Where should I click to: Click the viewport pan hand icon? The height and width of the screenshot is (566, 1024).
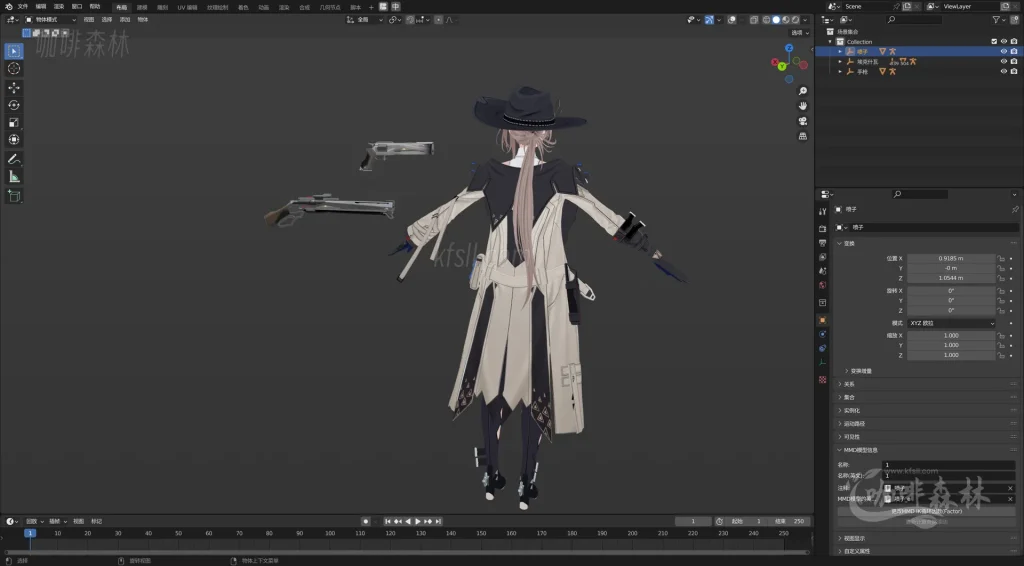pyautogui.click(x=803, y=106)
